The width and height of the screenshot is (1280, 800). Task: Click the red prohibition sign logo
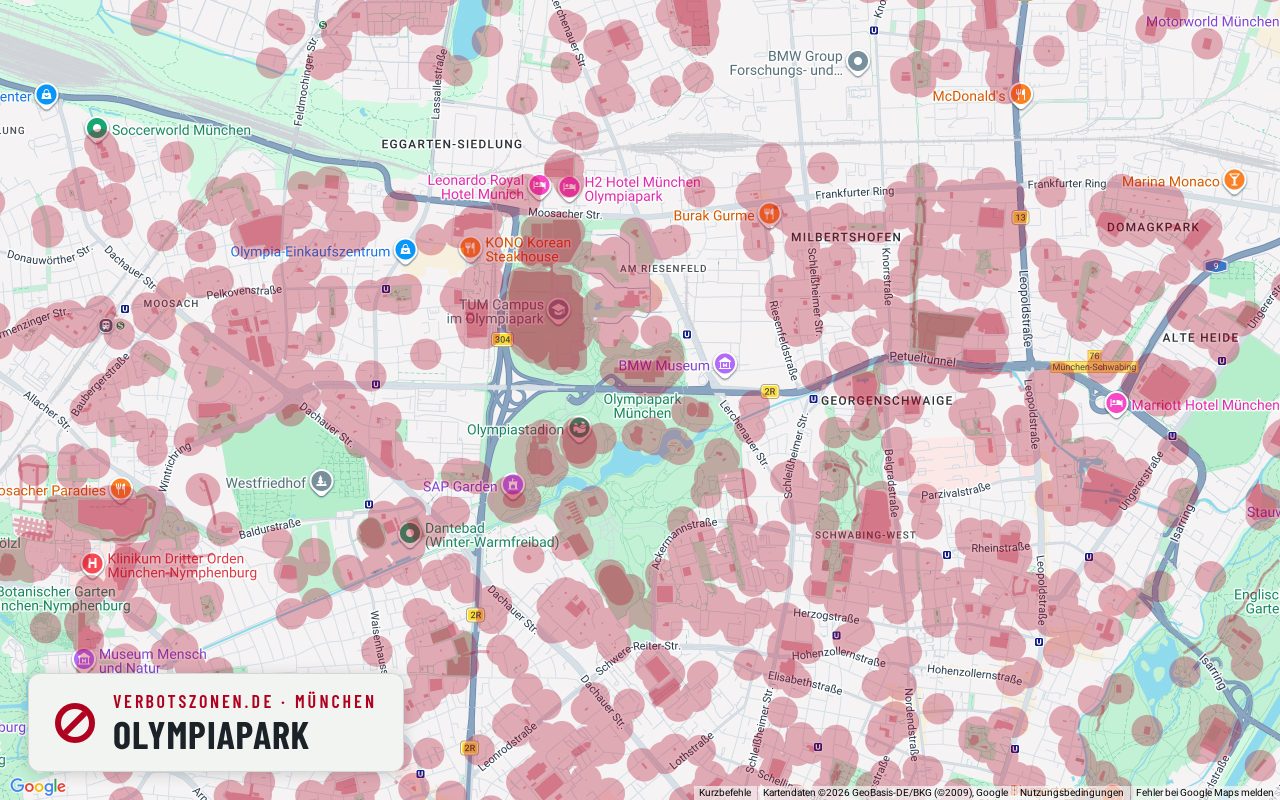[75, 722]
